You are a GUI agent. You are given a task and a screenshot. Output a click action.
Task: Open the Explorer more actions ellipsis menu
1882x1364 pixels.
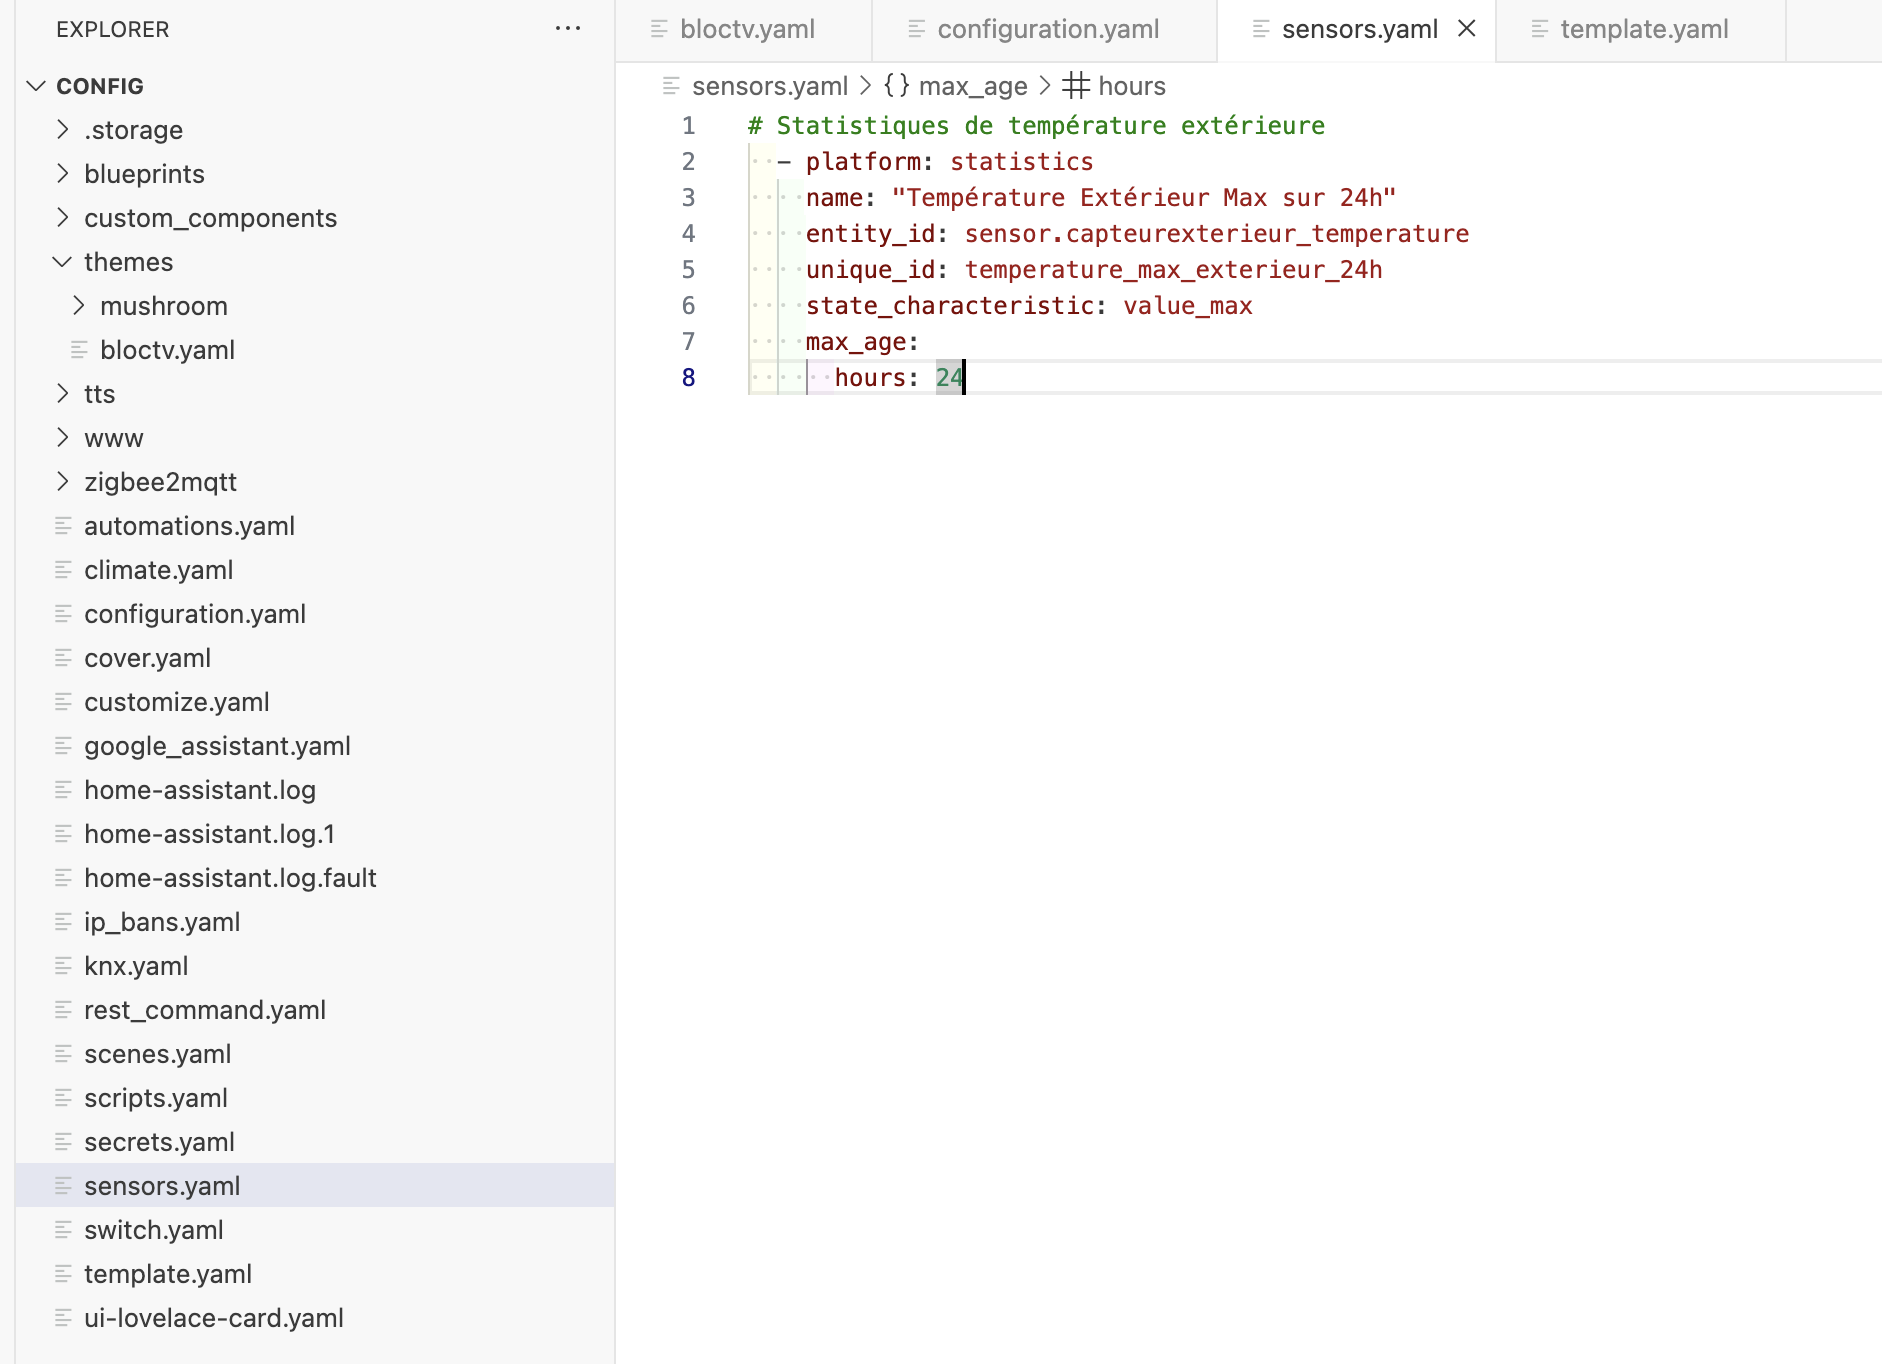pos(567,29)
